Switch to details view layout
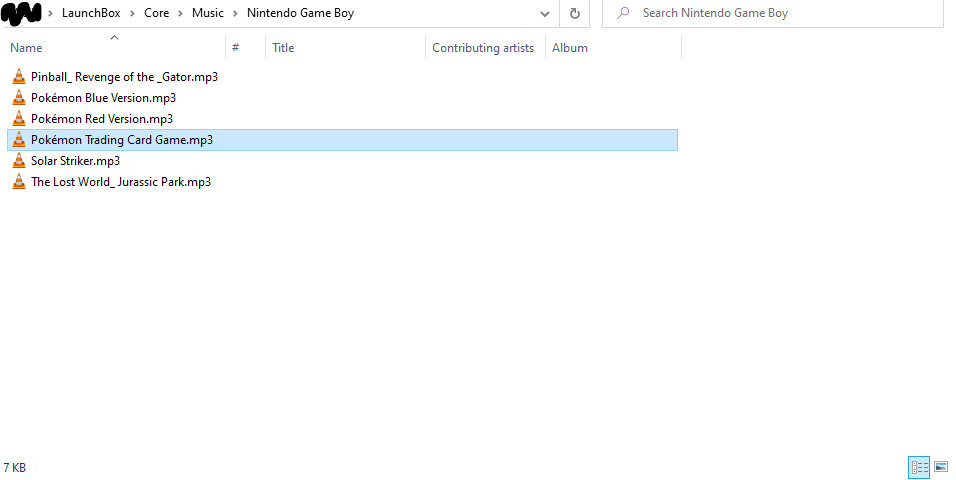 tap(919, 467)
